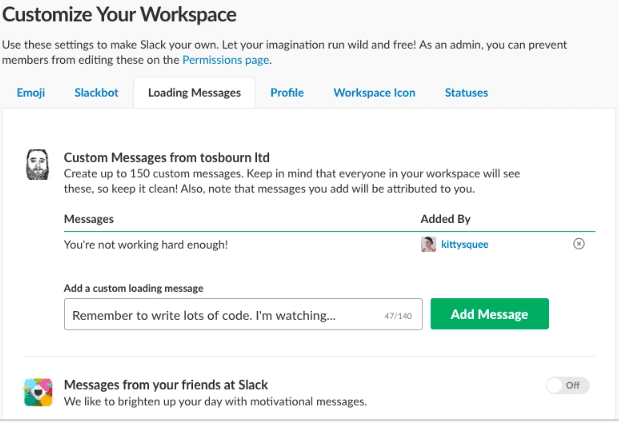
Task: Click the Slack heart icon
Action: click(38, 394)
